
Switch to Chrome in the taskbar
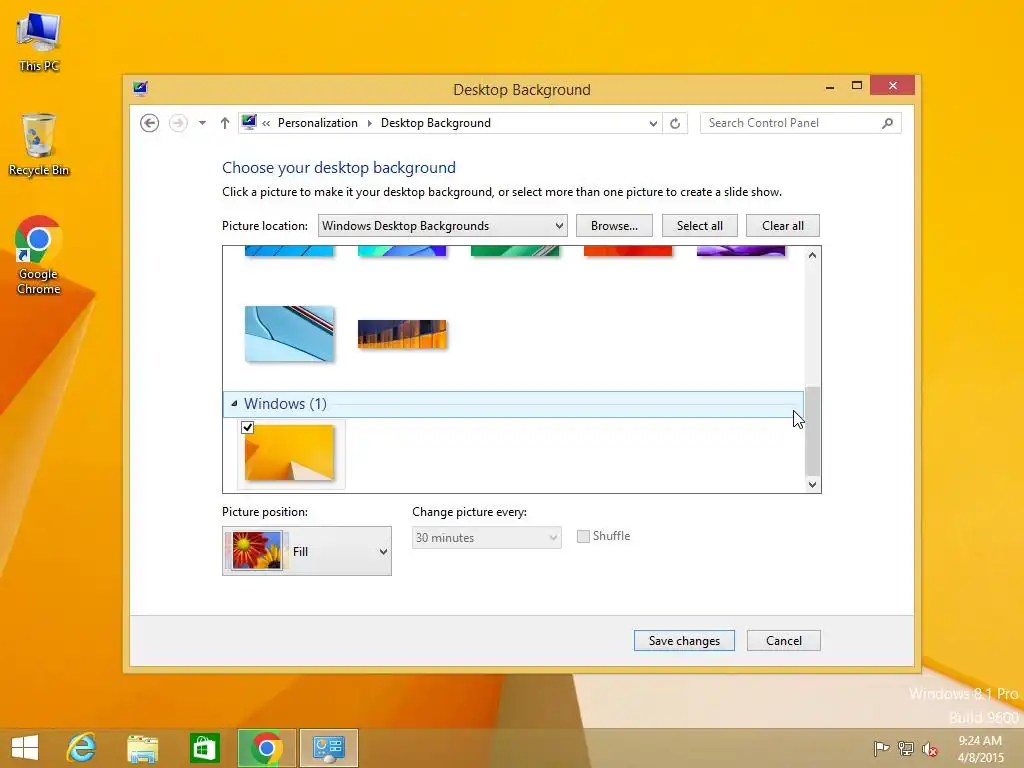point(266,748)
